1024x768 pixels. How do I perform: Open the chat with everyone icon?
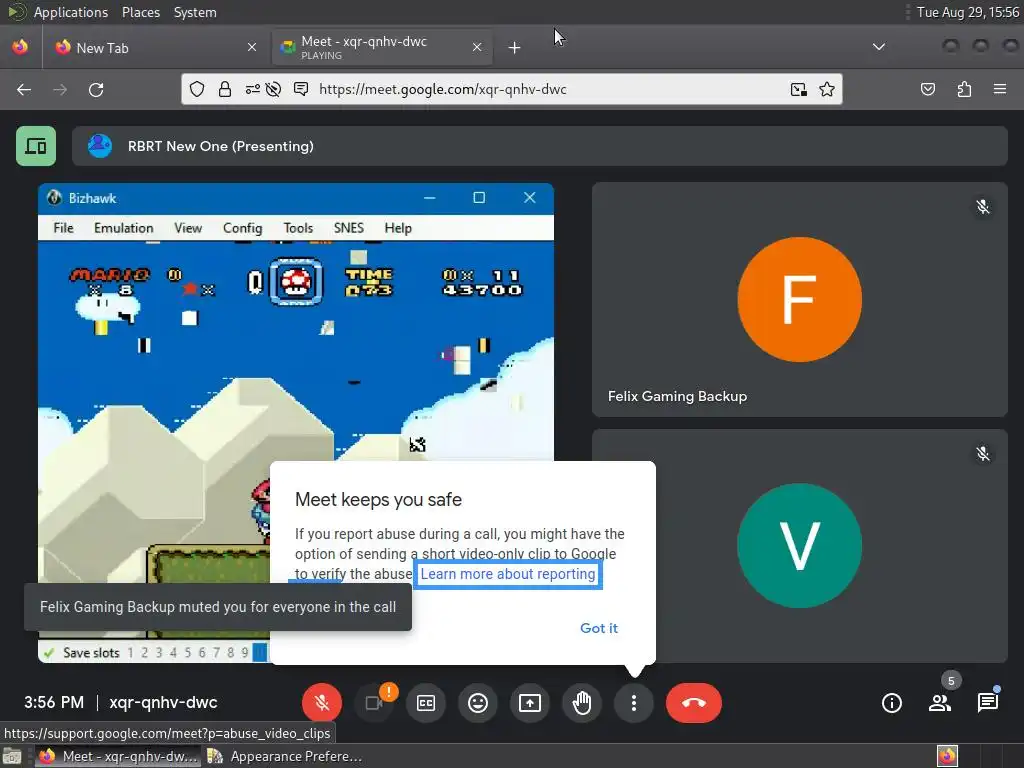pos(987,703)
